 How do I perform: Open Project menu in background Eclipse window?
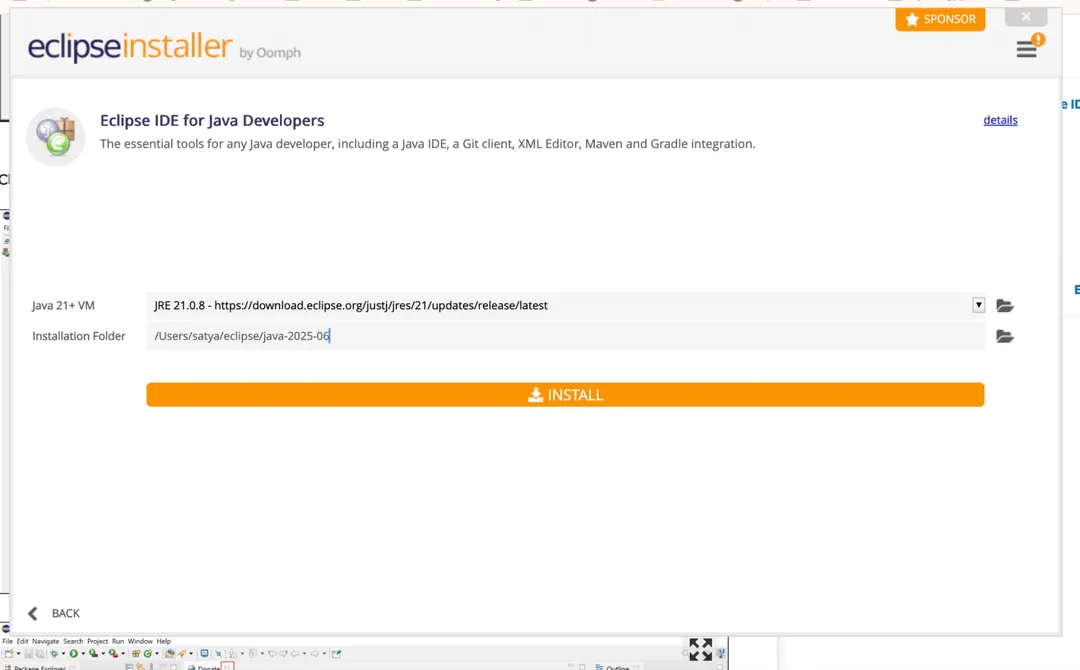tap(98, 641)
